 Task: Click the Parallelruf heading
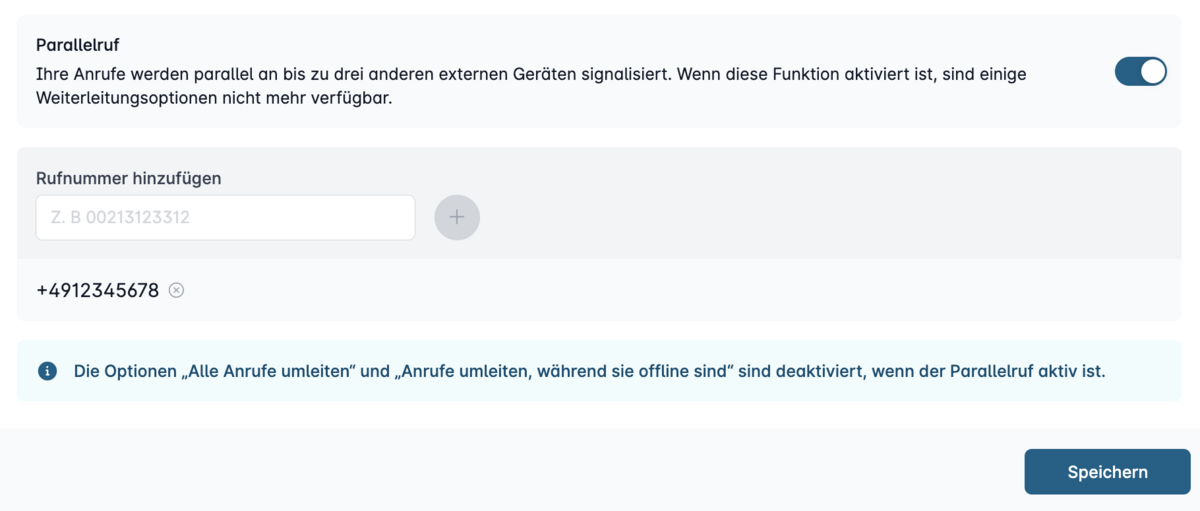[78, 45]
